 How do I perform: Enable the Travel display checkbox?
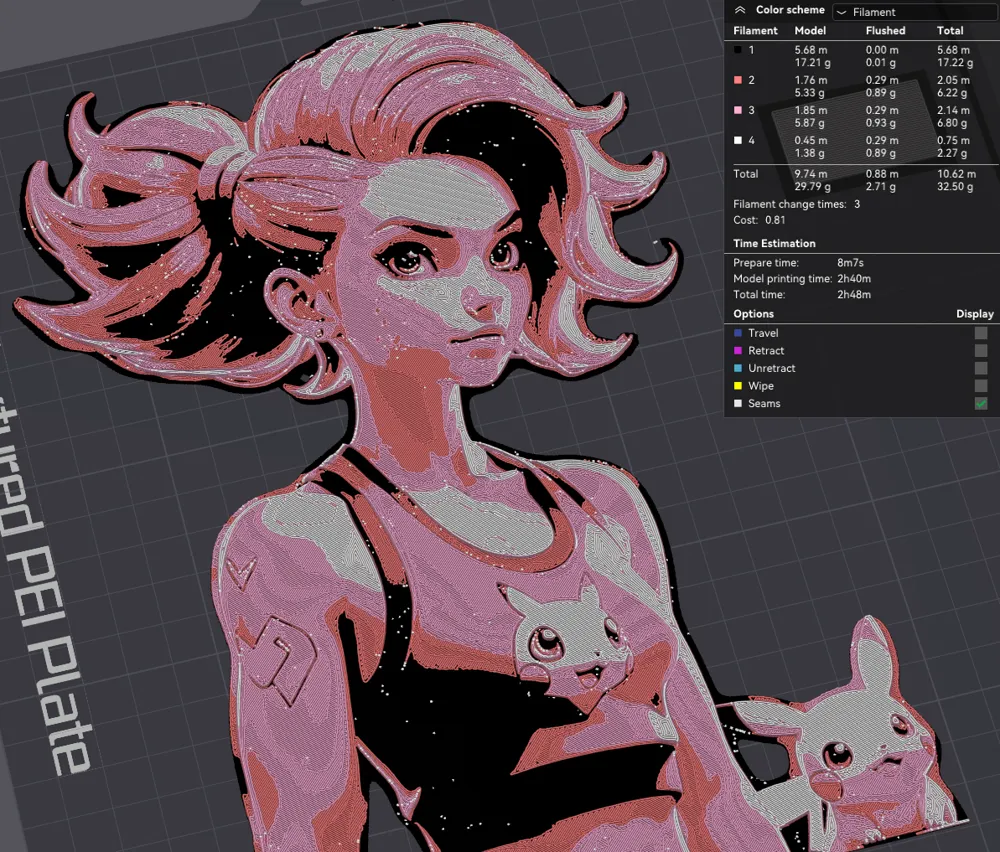[x=981, y=333]
